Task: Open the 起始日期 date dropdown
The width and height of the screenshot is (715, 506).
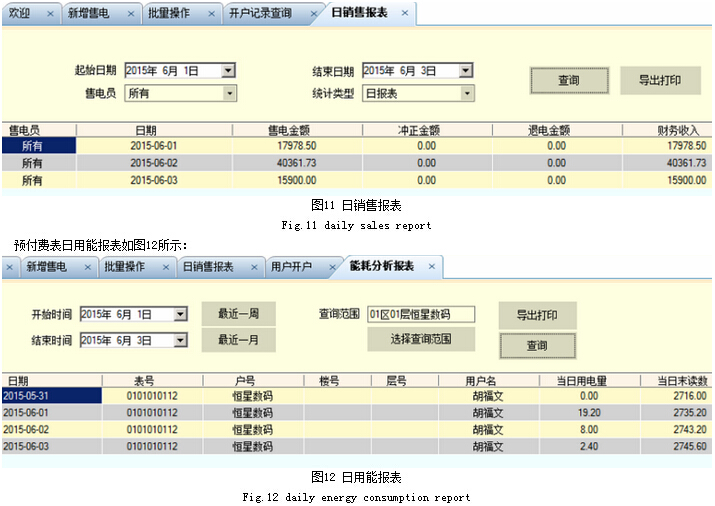Action: [x=228, y=71]
